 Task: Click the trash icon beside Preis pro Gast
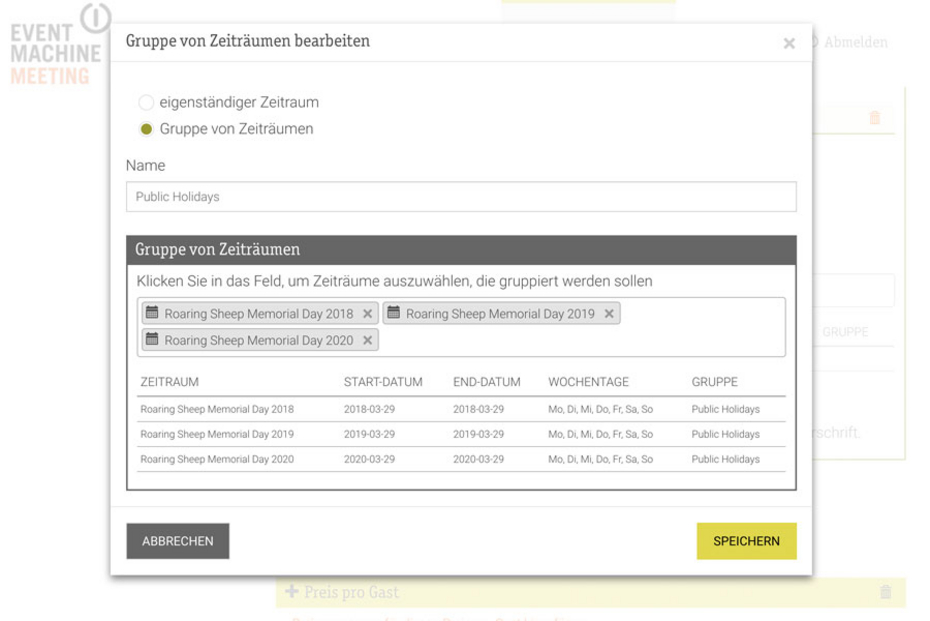tap(885, 592)
